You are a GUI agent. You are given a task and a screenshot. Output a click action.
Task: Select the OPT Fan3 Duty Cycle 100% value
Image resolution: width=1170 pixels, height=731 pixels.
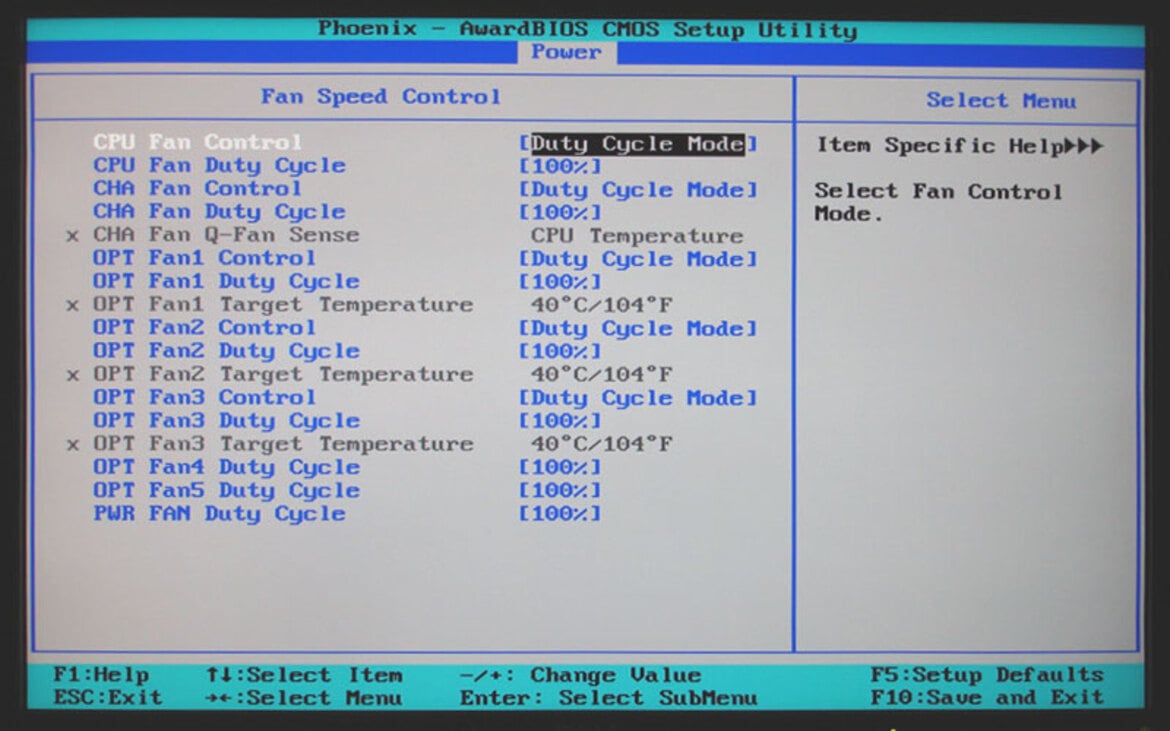[560, 421]
